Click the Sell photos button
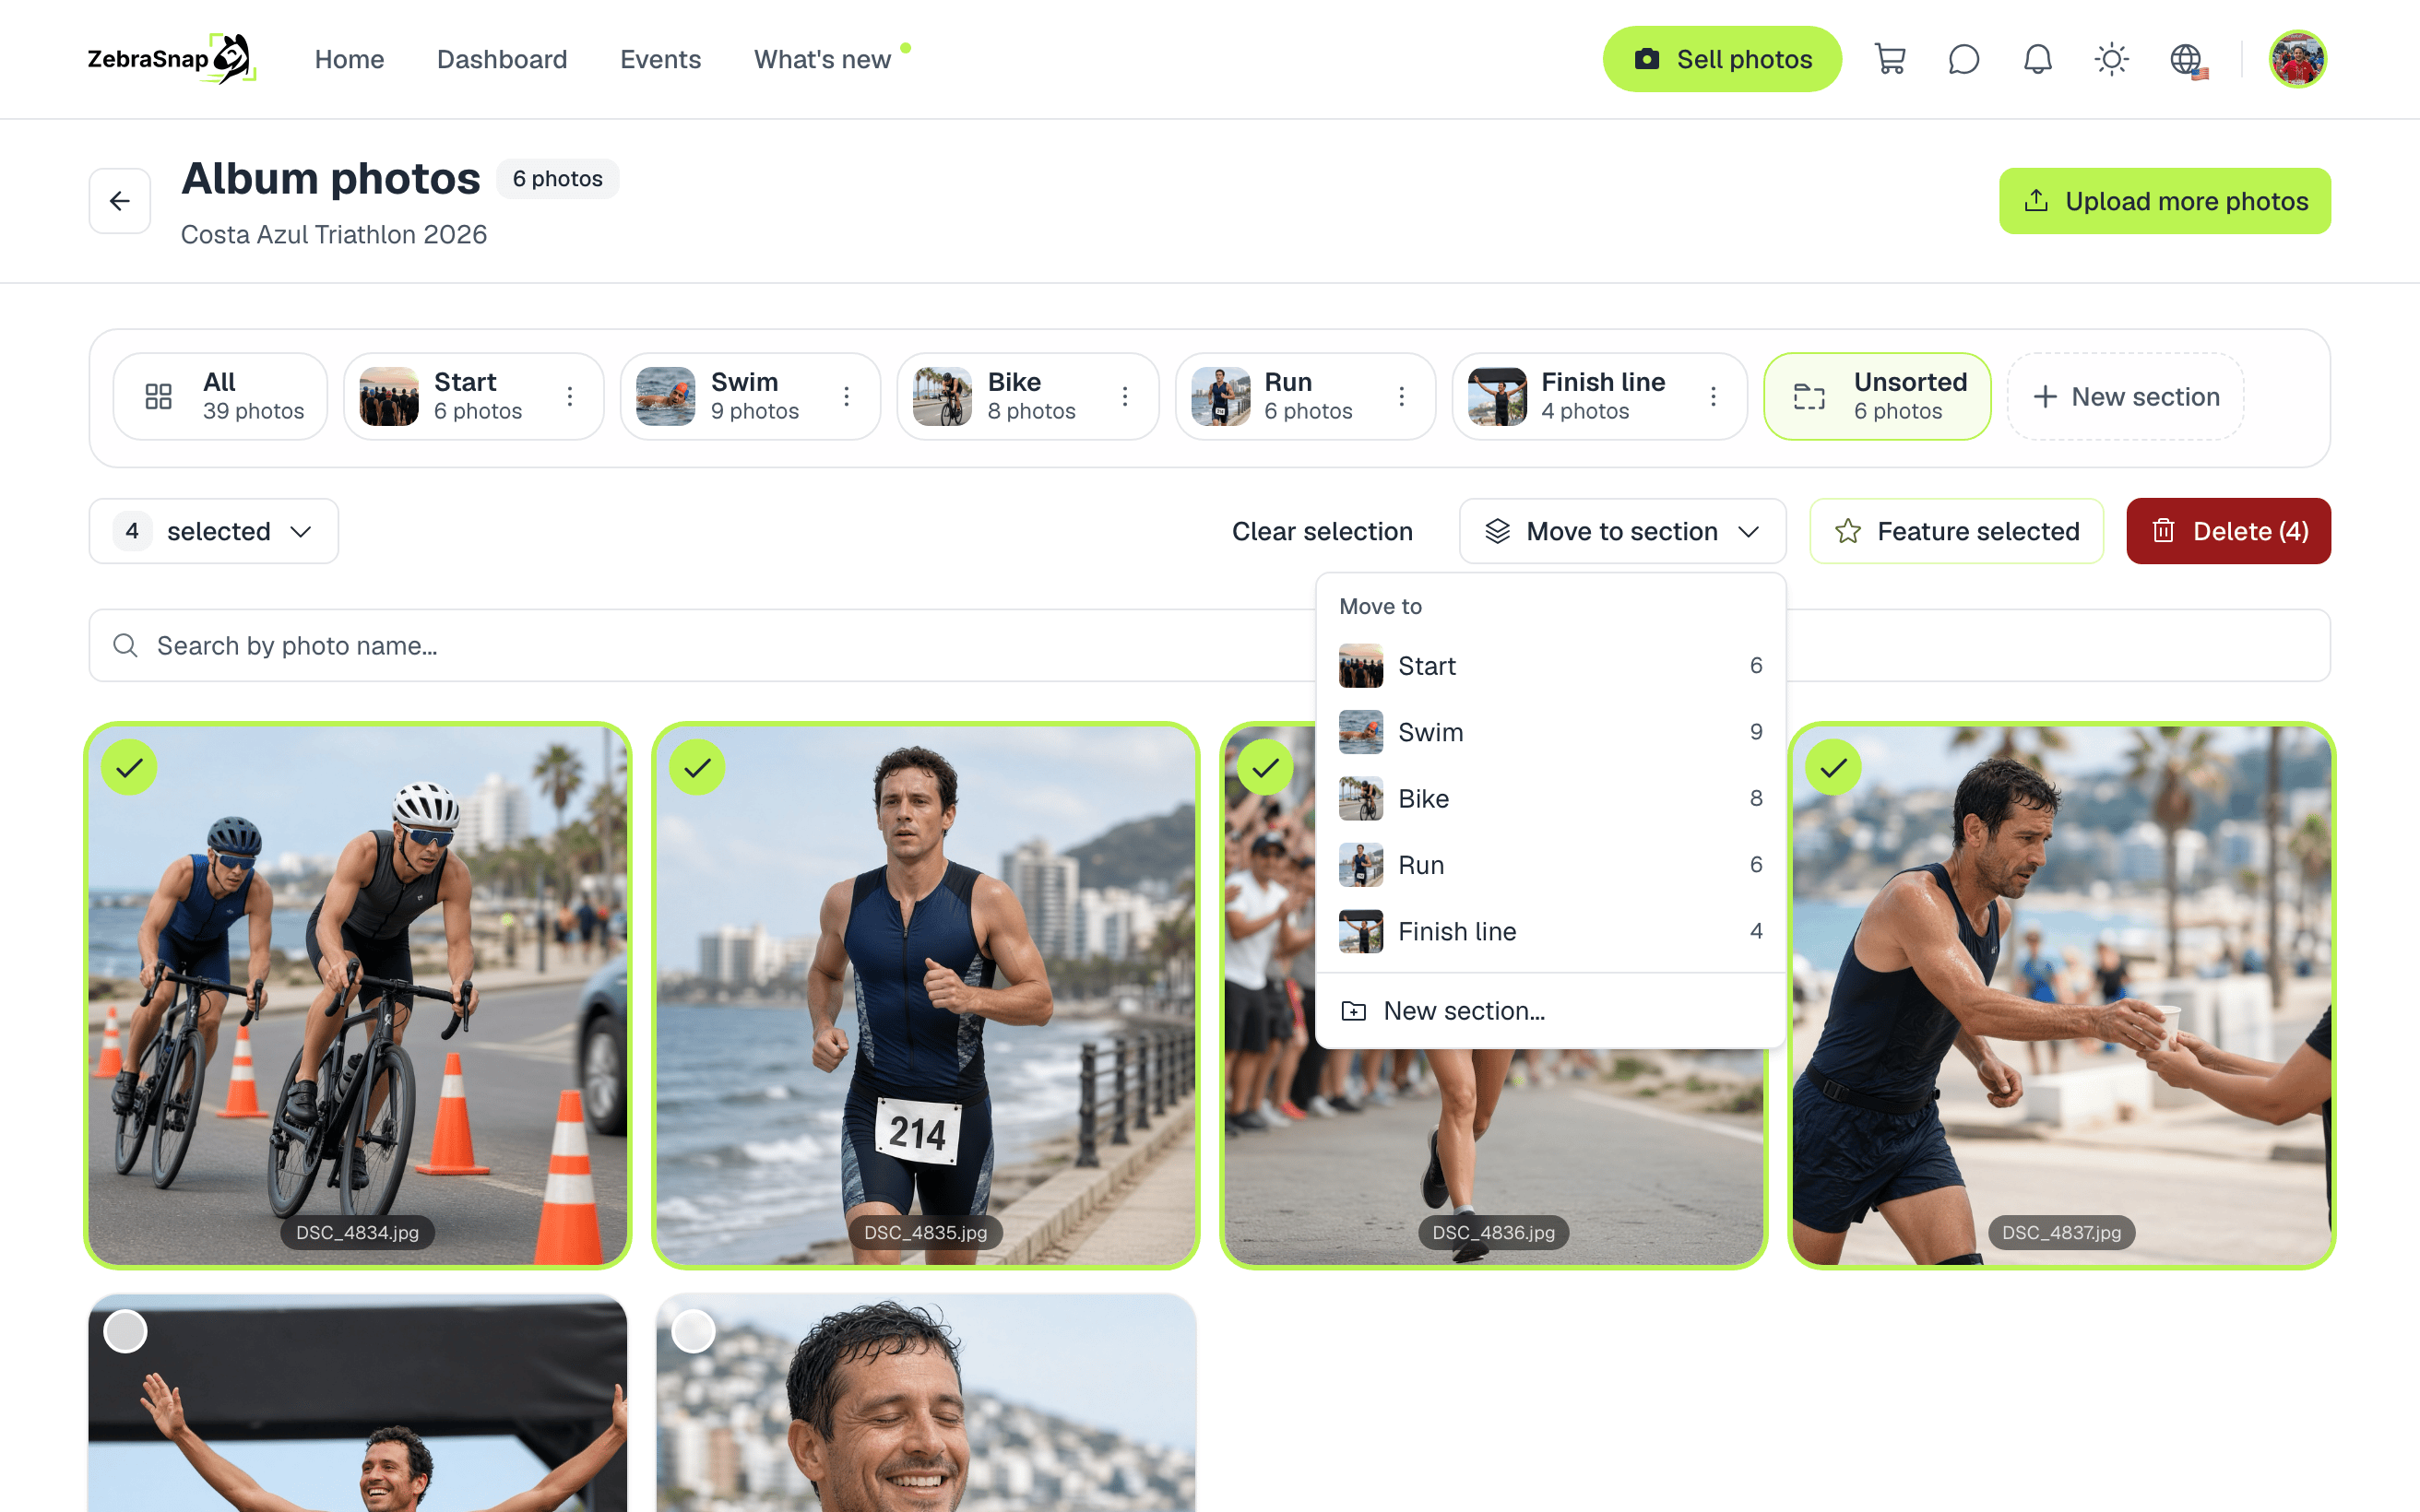The height and width of the screenshot is (1512, 2420). point(1722,59)
